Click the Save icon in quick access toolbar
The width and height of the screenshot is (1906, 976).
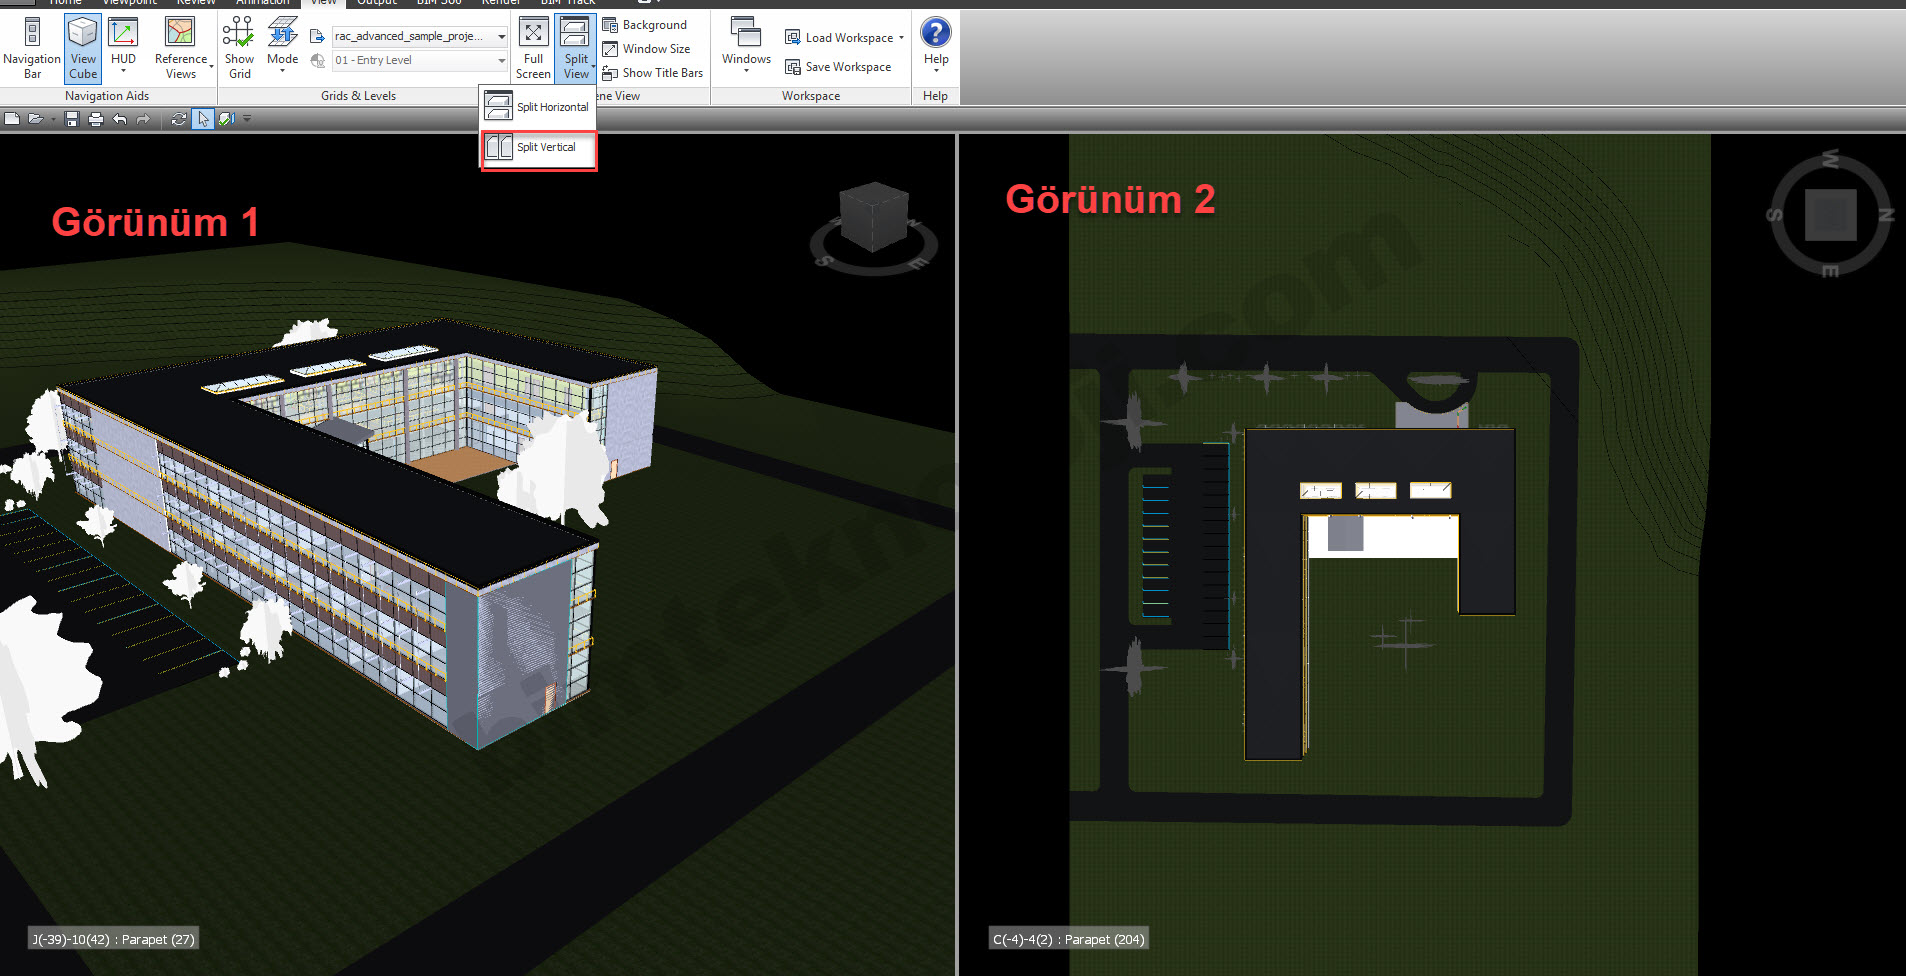tap(72, 119)
